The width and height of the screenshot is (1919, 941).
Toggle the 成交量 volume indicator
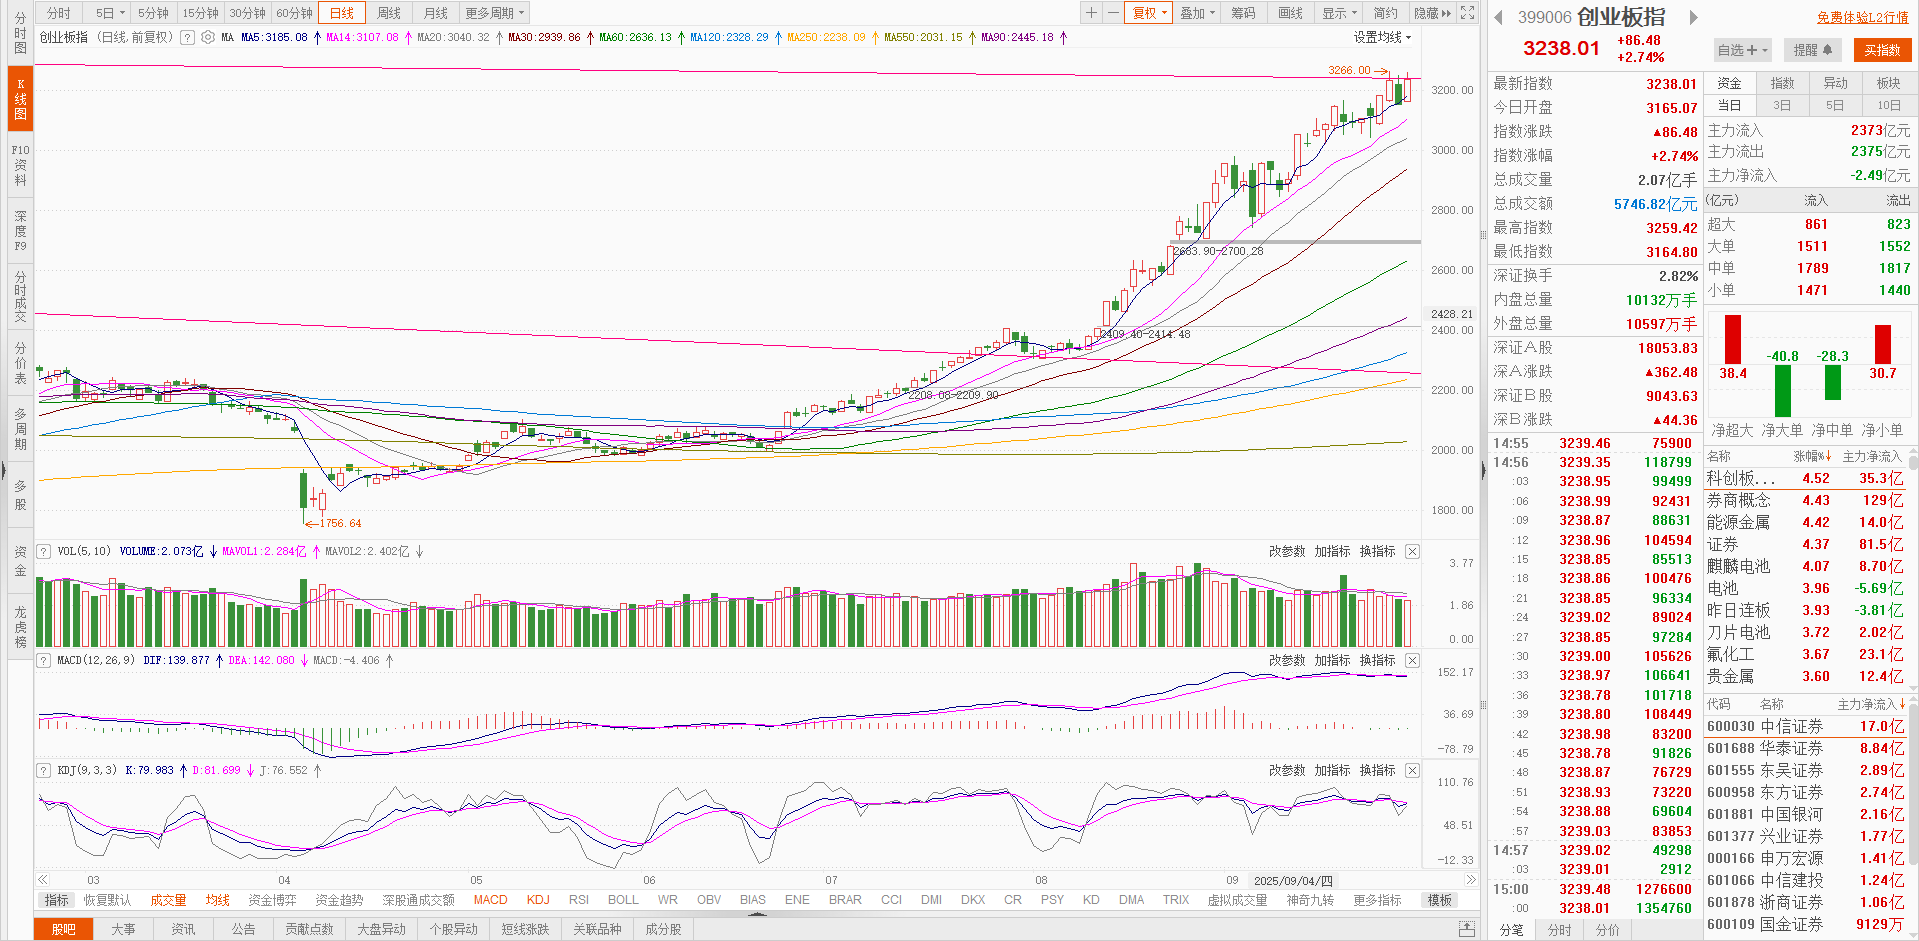pyautogui.click(x=168, y=900)
